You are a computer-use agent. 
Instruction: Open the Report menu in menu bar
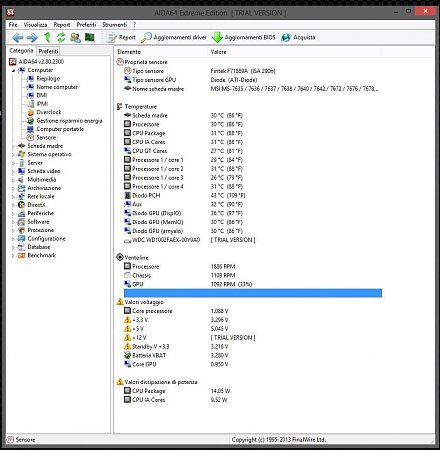pos(62,25)
